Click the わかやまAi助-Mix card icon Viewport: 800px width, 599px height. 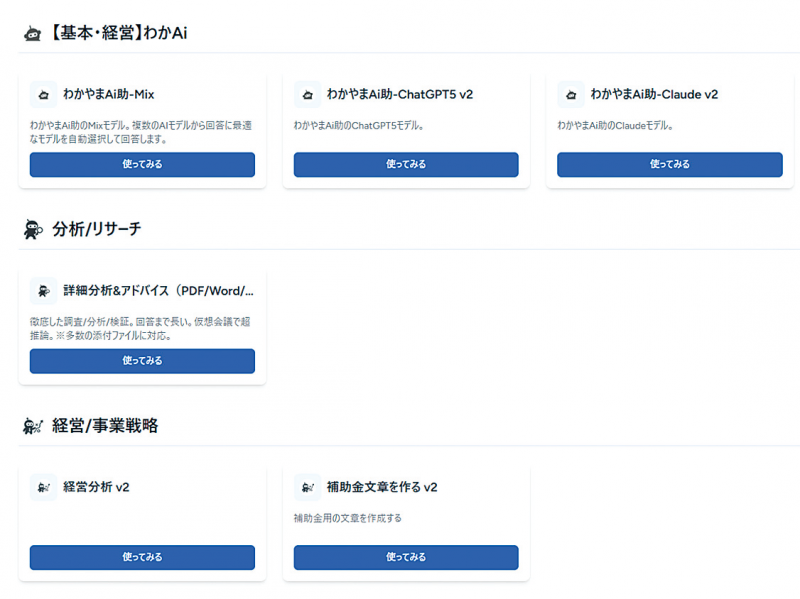coord(43,94)
